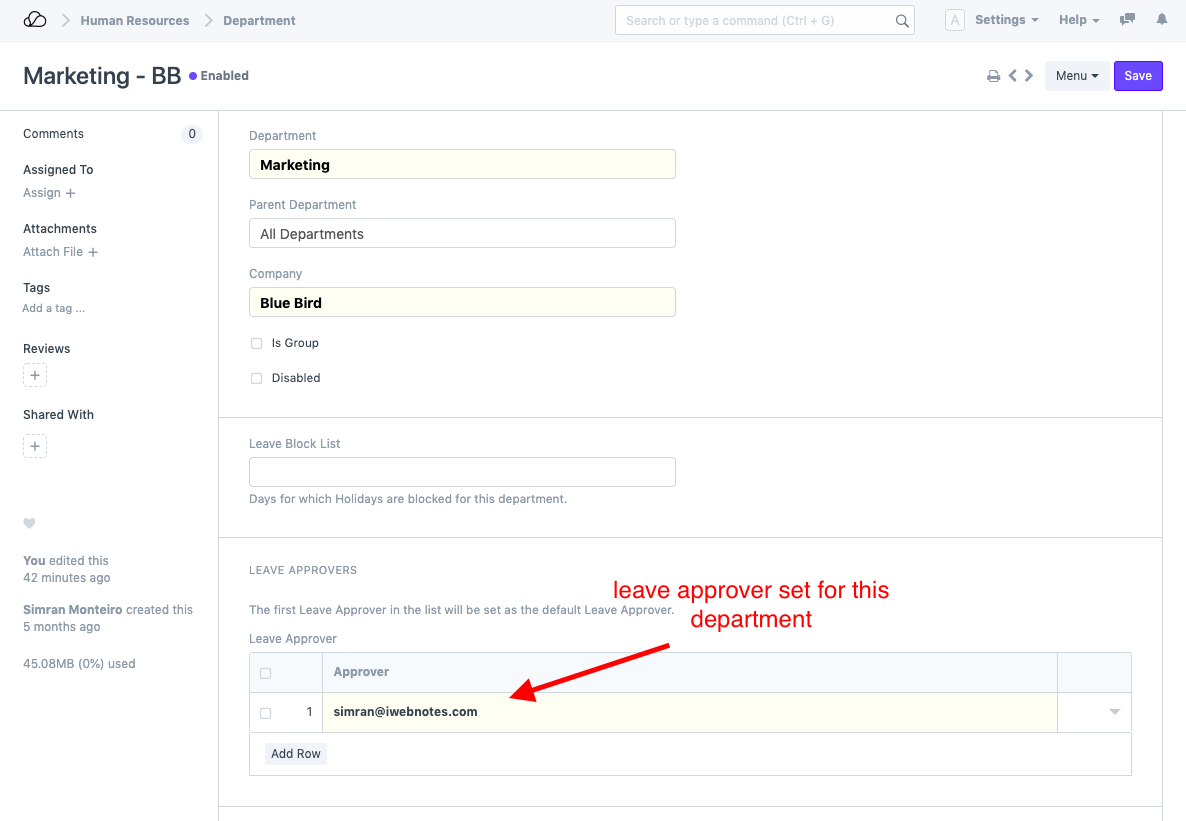The height and width of the screenshot is (821, 1186).
Task: Click Add Row under Leave Approver
Action: click(296, 754)
